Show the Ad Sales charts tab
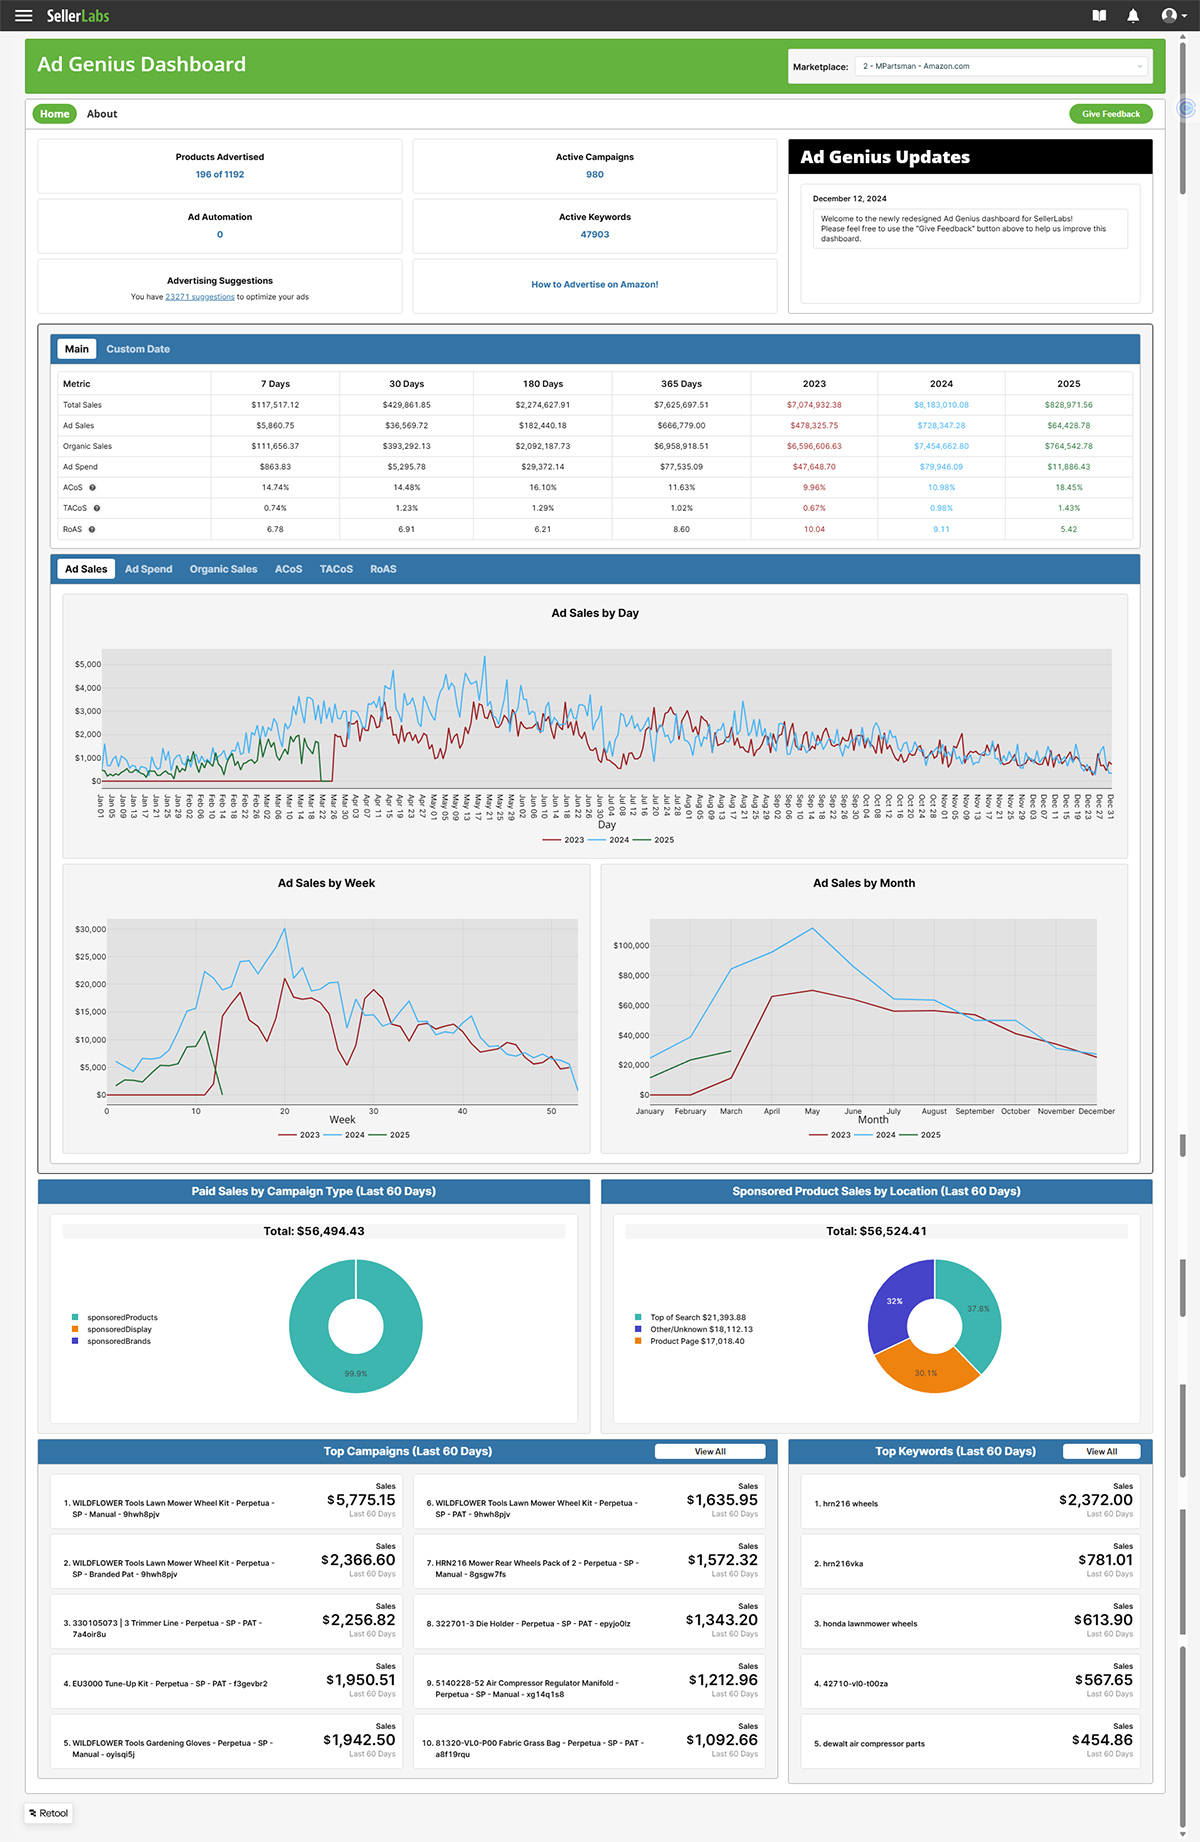Screen dimensions: 1200x1842 [86, 569]
